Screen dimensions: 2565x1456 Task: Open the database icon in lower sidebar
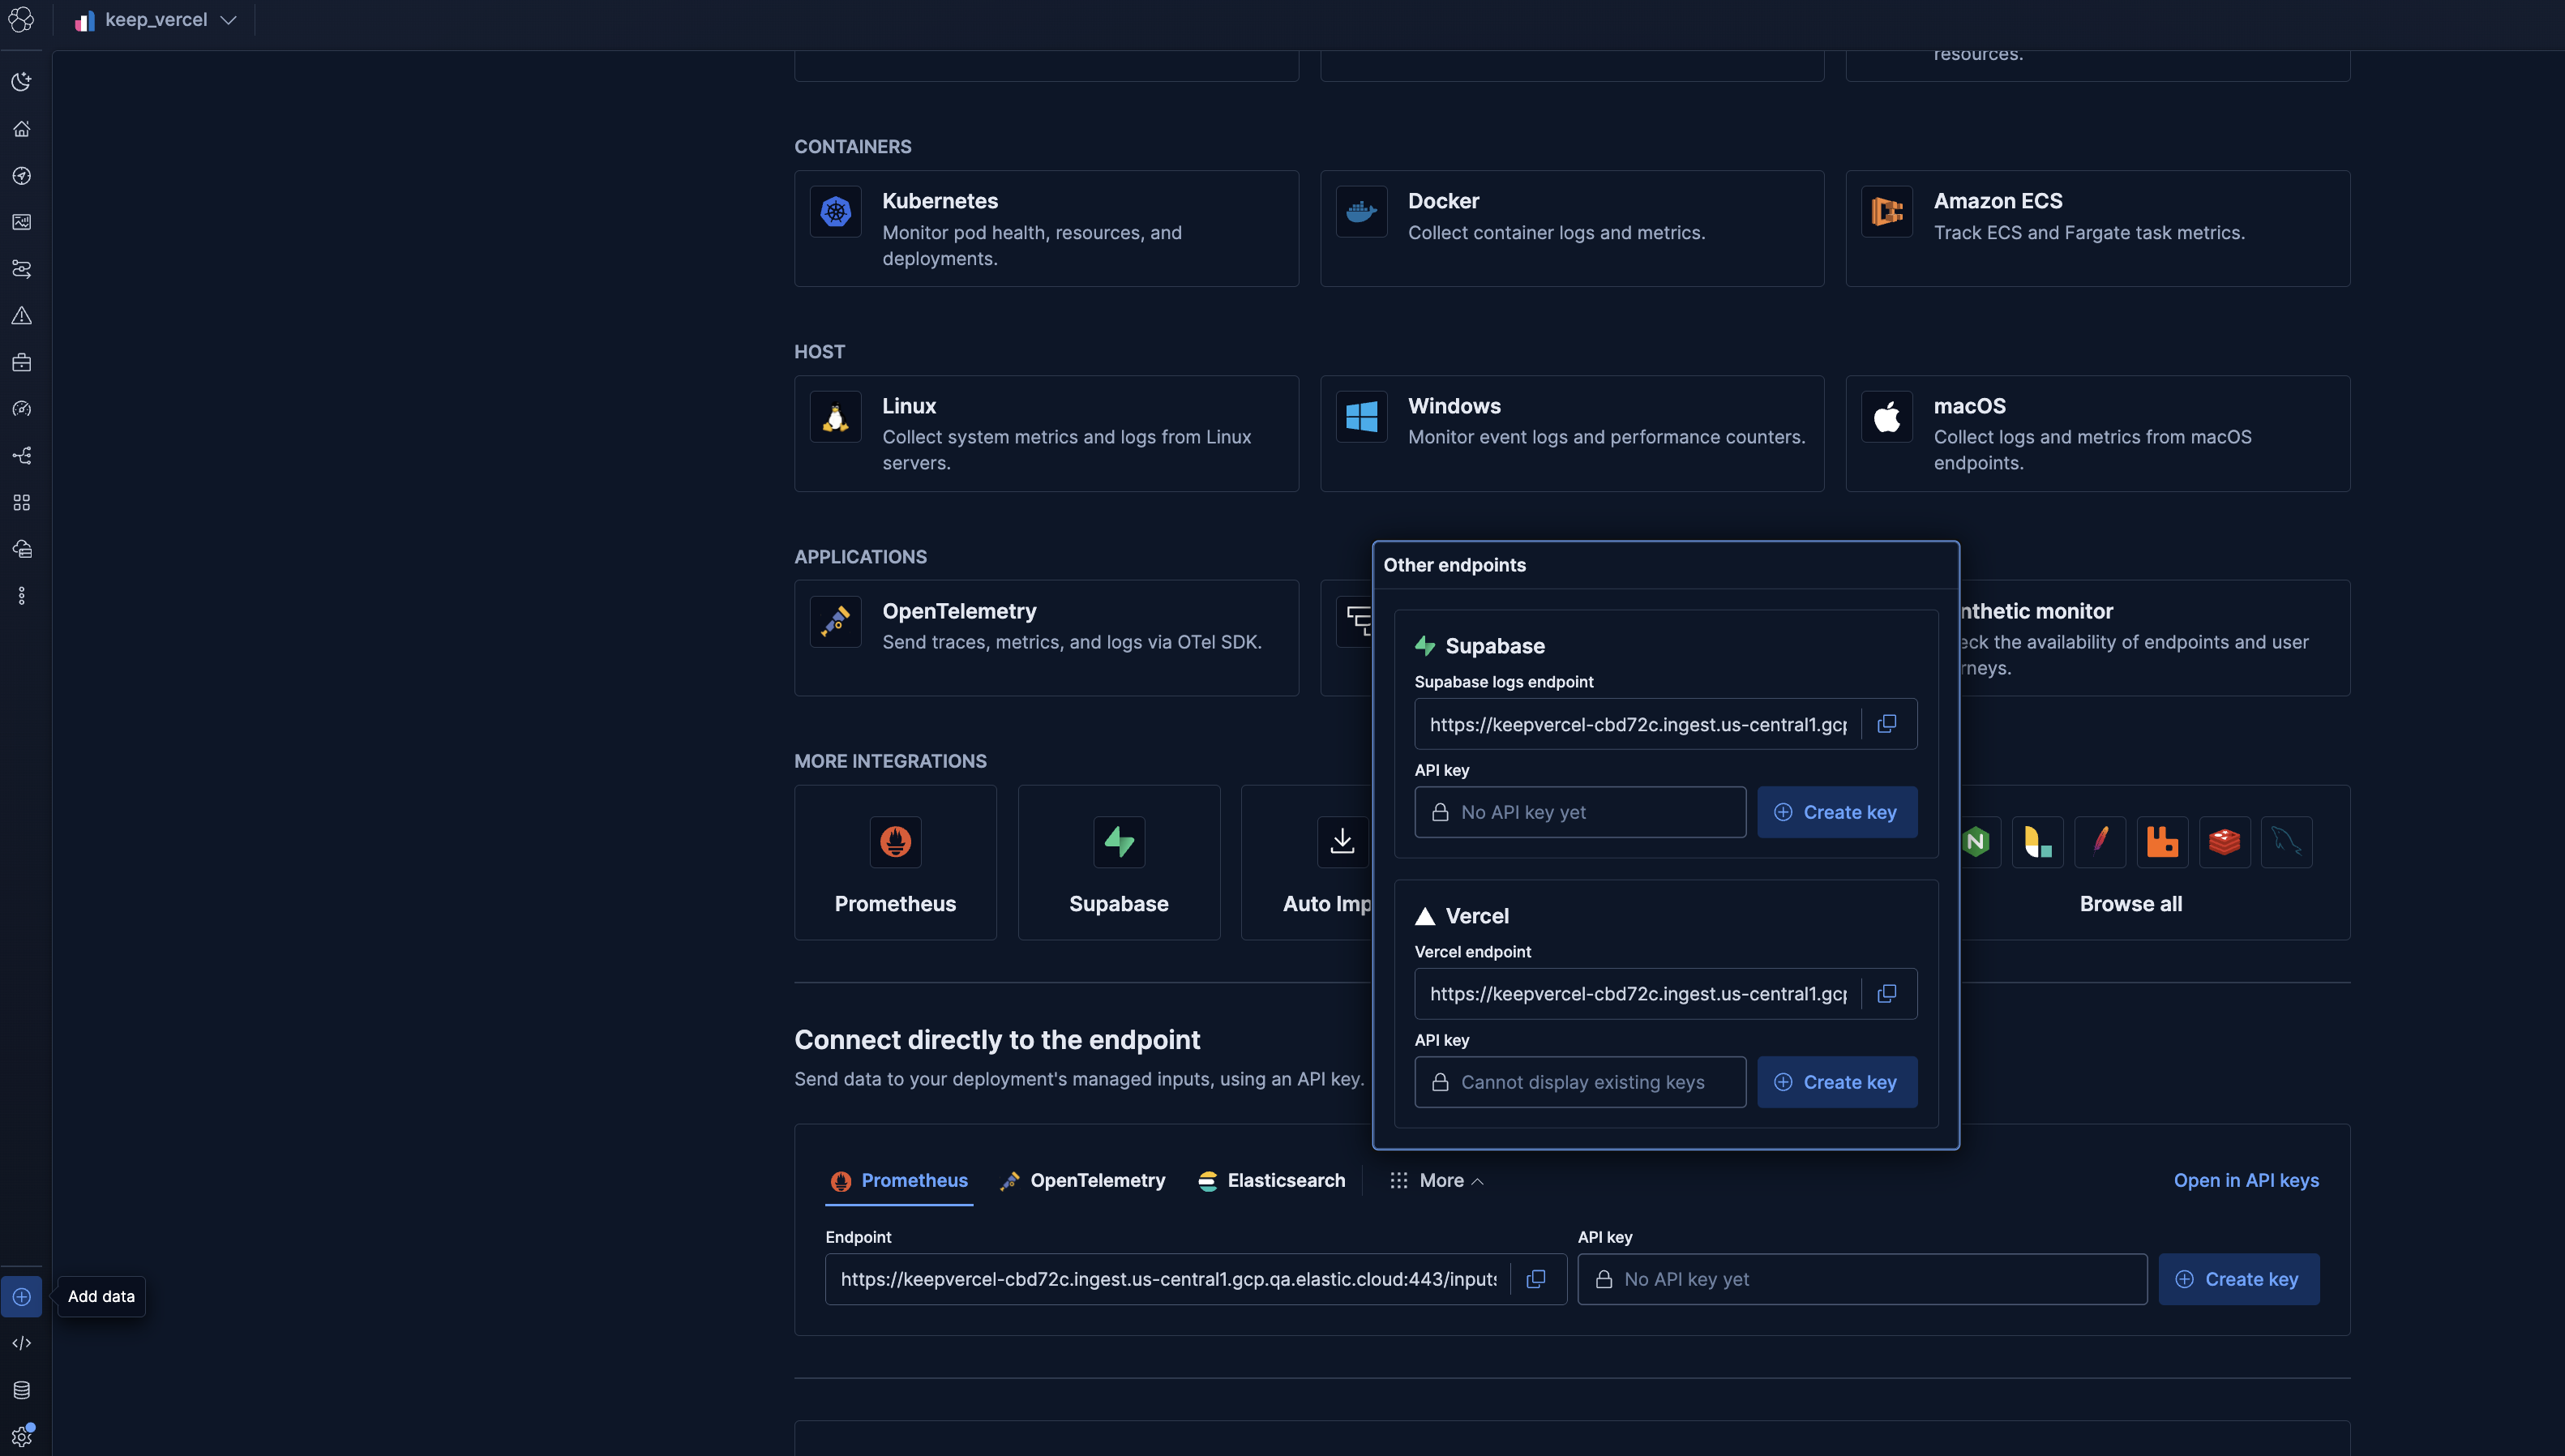21,1390
